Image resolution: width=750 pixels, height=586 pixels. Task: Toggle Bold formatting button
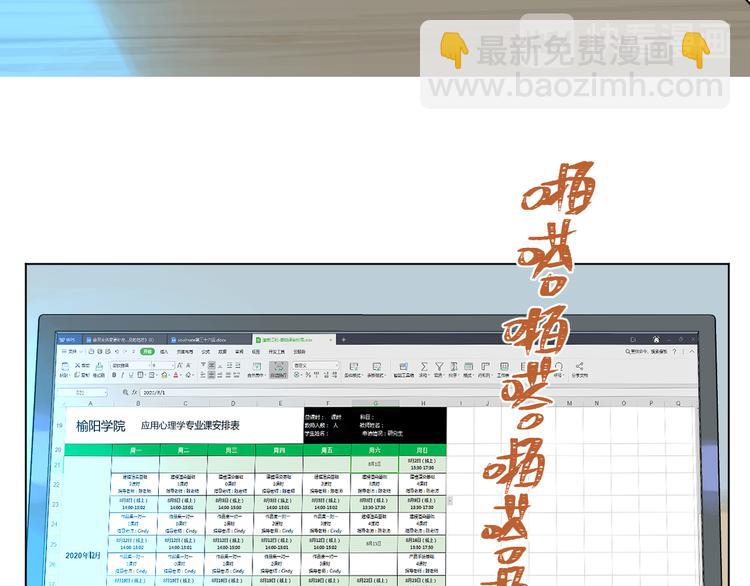point(114,375)
